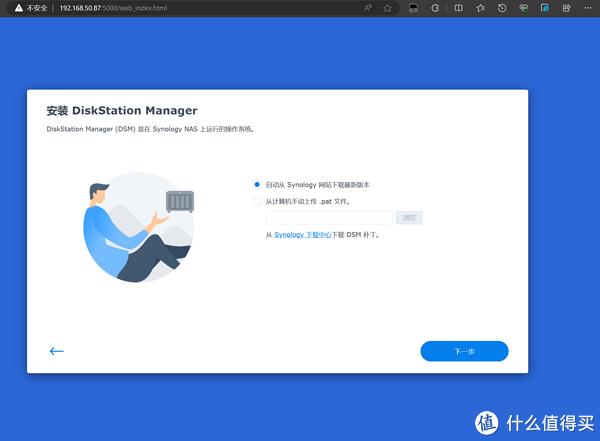Open the browser history clock icon
The image size is (600, 441).
tap(502, 8)
